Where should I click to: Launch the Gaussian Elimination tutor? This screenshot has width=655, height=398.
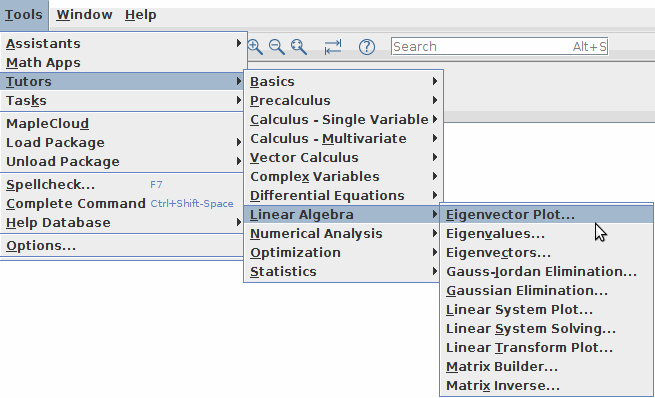pos(547,291)
